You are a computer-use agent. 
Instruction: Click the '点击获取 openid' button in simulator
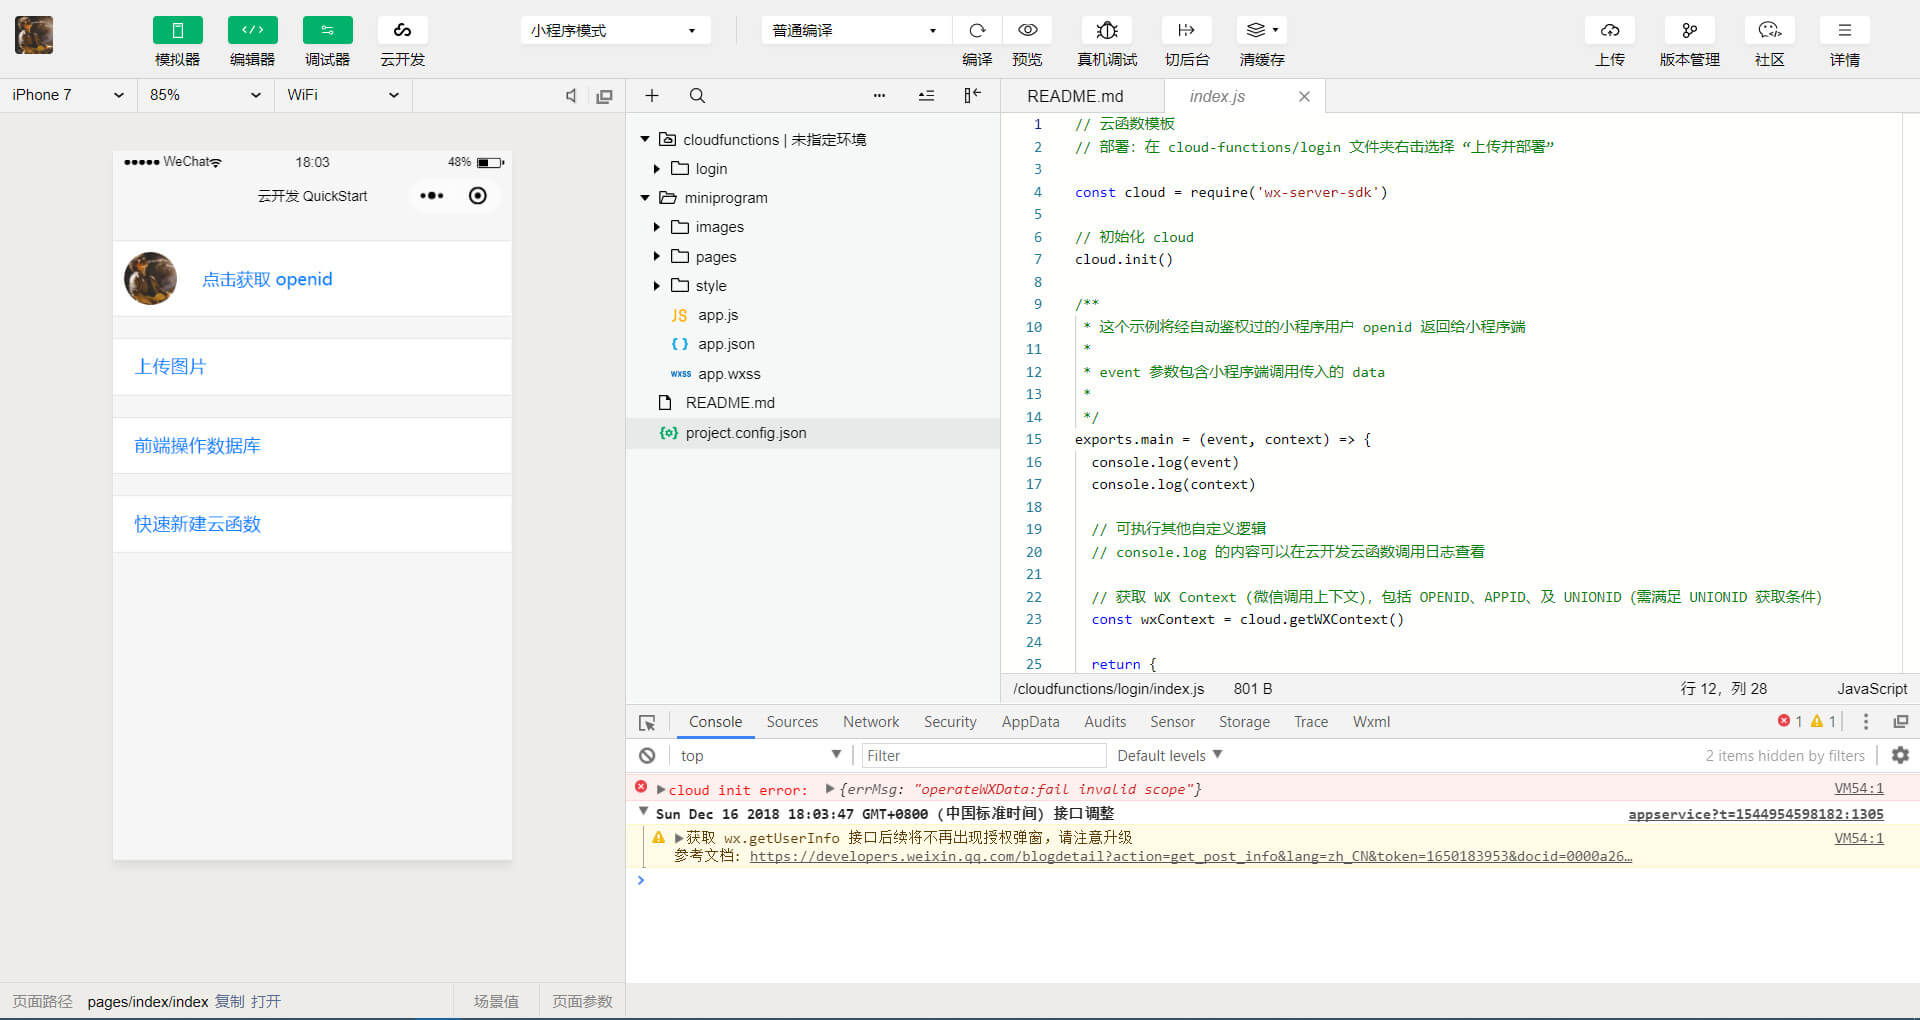(267, 280)
